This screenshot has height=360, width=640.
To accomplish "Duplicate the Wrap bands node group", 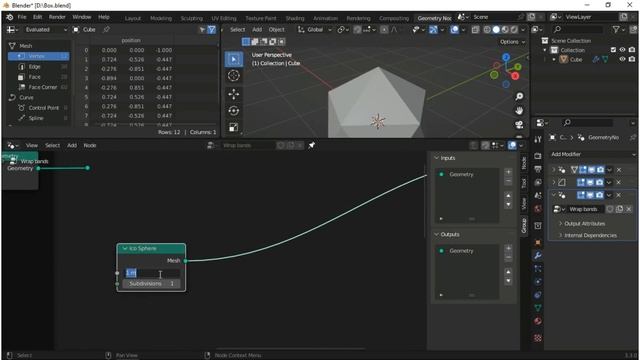I will (619, 209).
